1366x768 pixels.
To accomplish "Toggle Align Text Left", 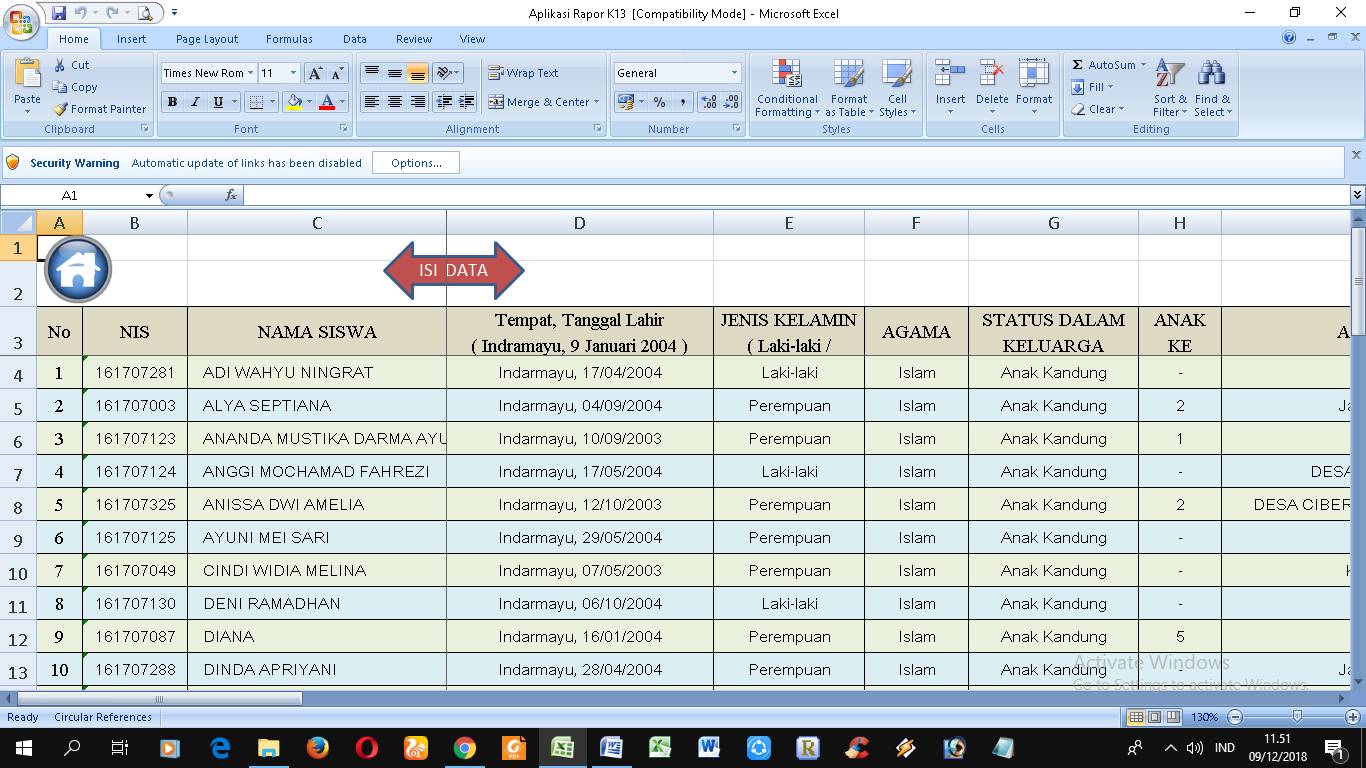I will (372, 102).
